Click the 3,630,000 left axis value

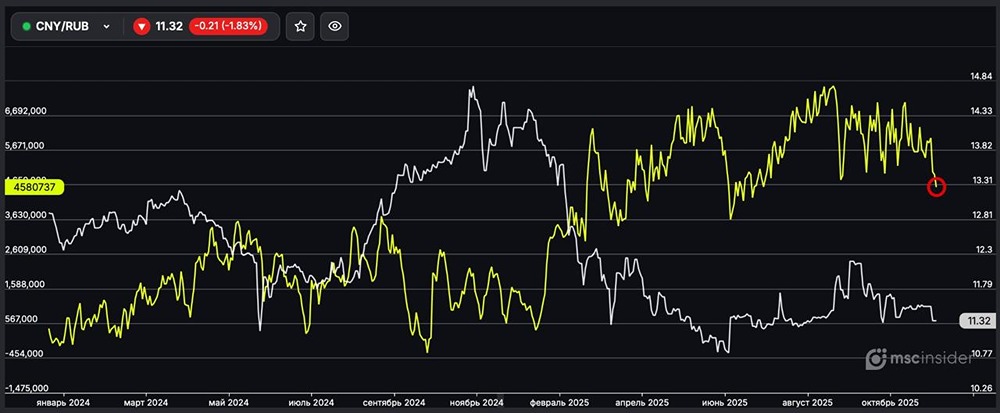click(26, 215)
